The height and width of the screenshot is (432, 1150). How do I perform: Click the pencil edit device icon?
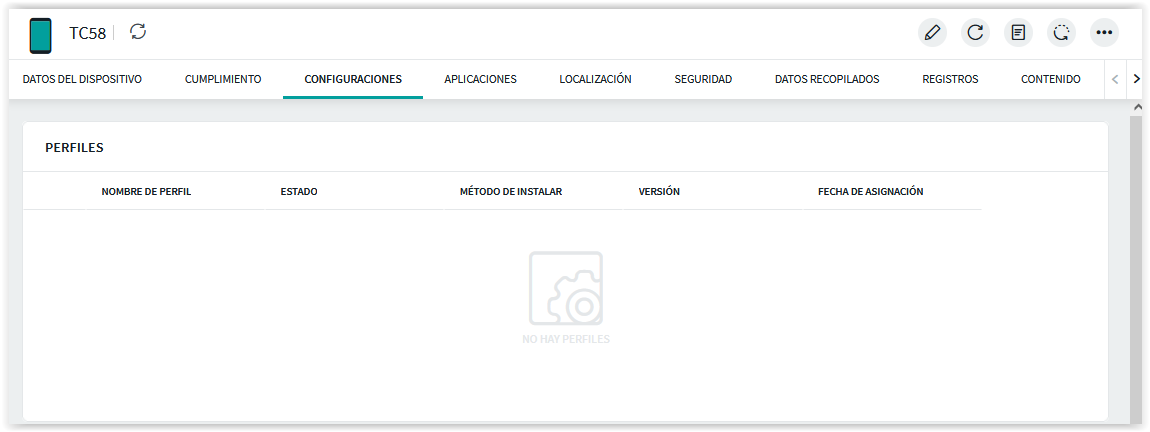click(x=932, y=33)
